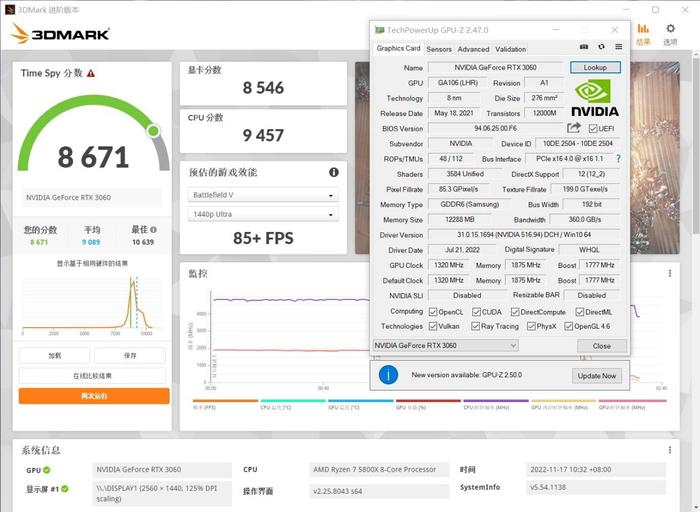Click the AMD Ryzen 7 5800X CPU field

[x=379, y=470]
